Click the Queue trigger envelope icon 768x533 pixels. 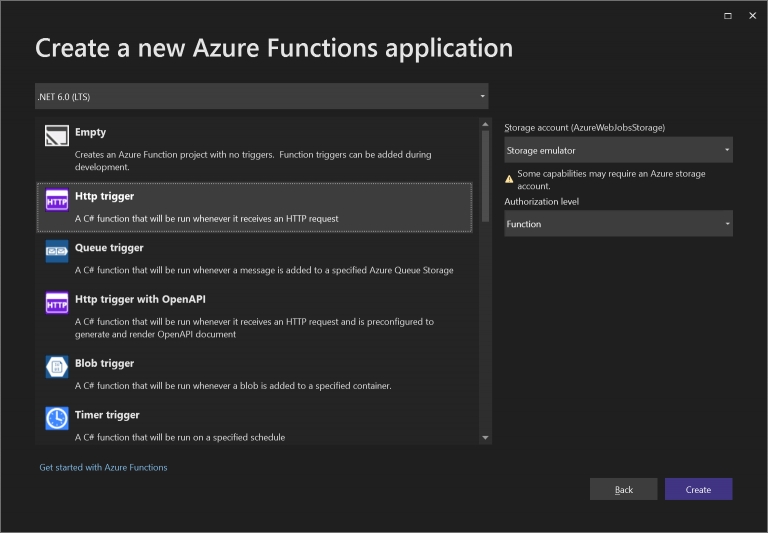(57, 251)
